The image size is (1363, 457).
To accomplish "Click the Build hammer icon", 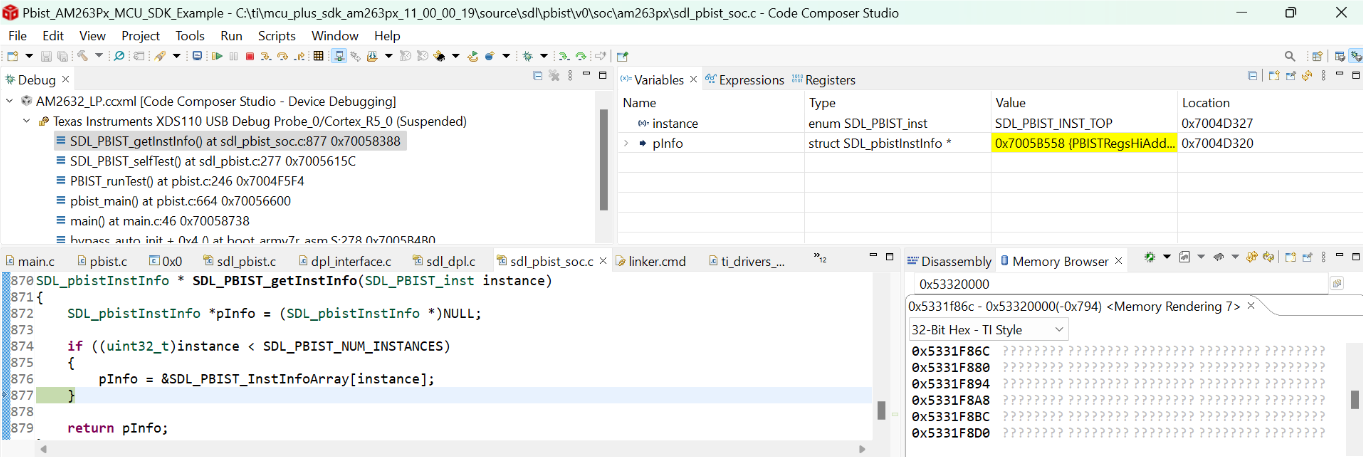I will click(x=82, y=56).
